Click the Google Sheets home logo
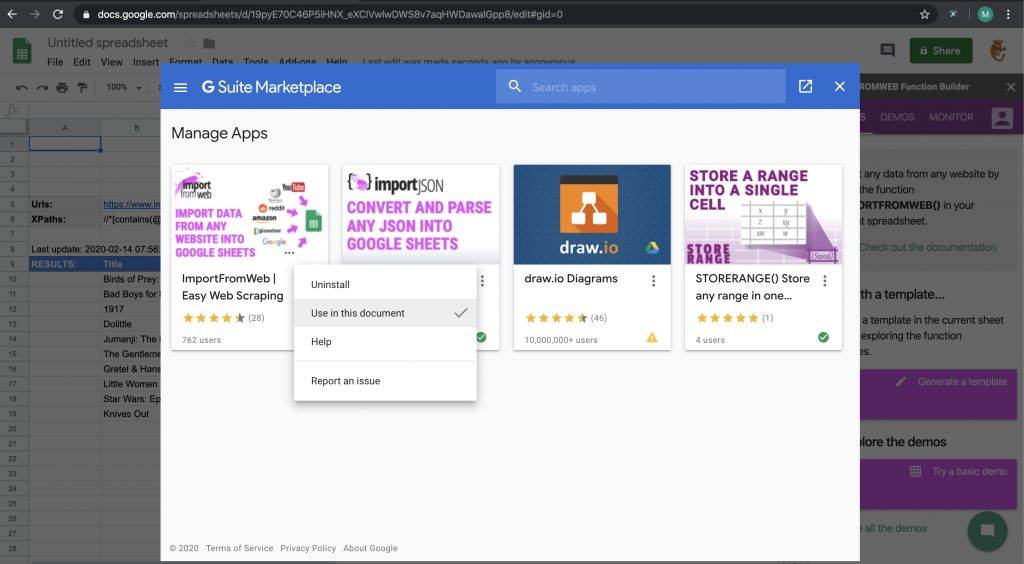The height and width of the screenshot is (564, 1024). tap(22, 51)
